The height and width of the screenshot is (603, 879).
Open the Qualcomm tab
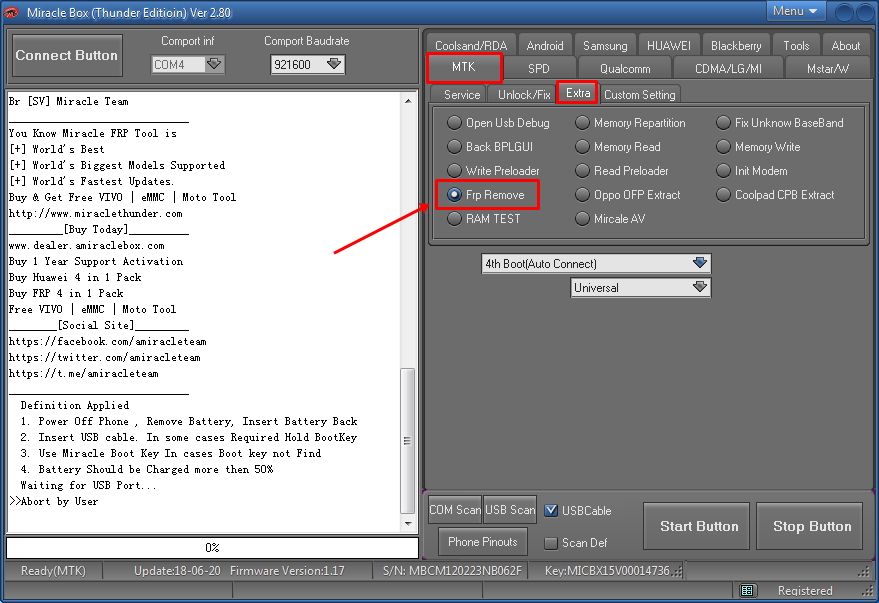[625, 68]
